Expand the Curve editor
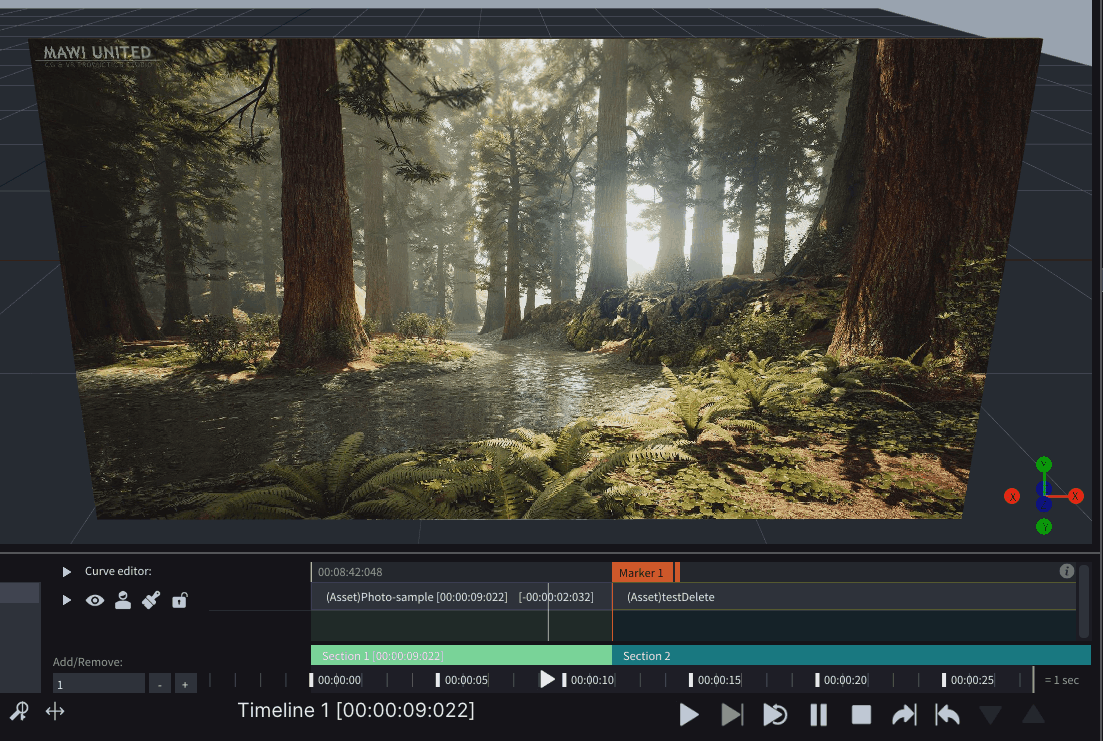This screenshot has width=1103, height=741. pyautogui.click(x=67, y=571)
